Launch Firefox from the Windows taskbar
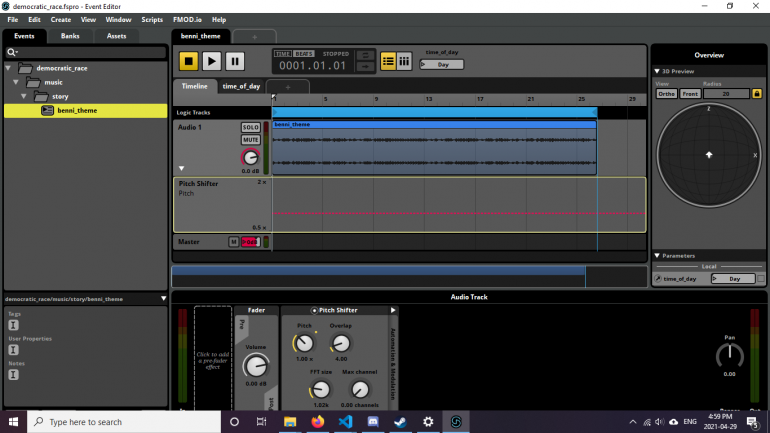Viewport: 770px width, 433px height. click(318, 422)
